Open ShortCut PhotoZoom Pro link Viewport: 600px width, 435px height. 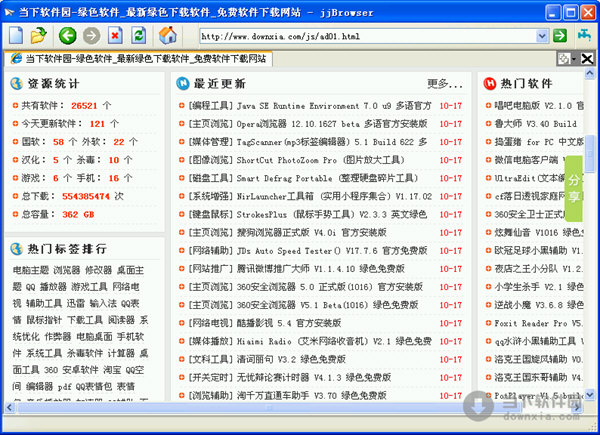[320, 160]
